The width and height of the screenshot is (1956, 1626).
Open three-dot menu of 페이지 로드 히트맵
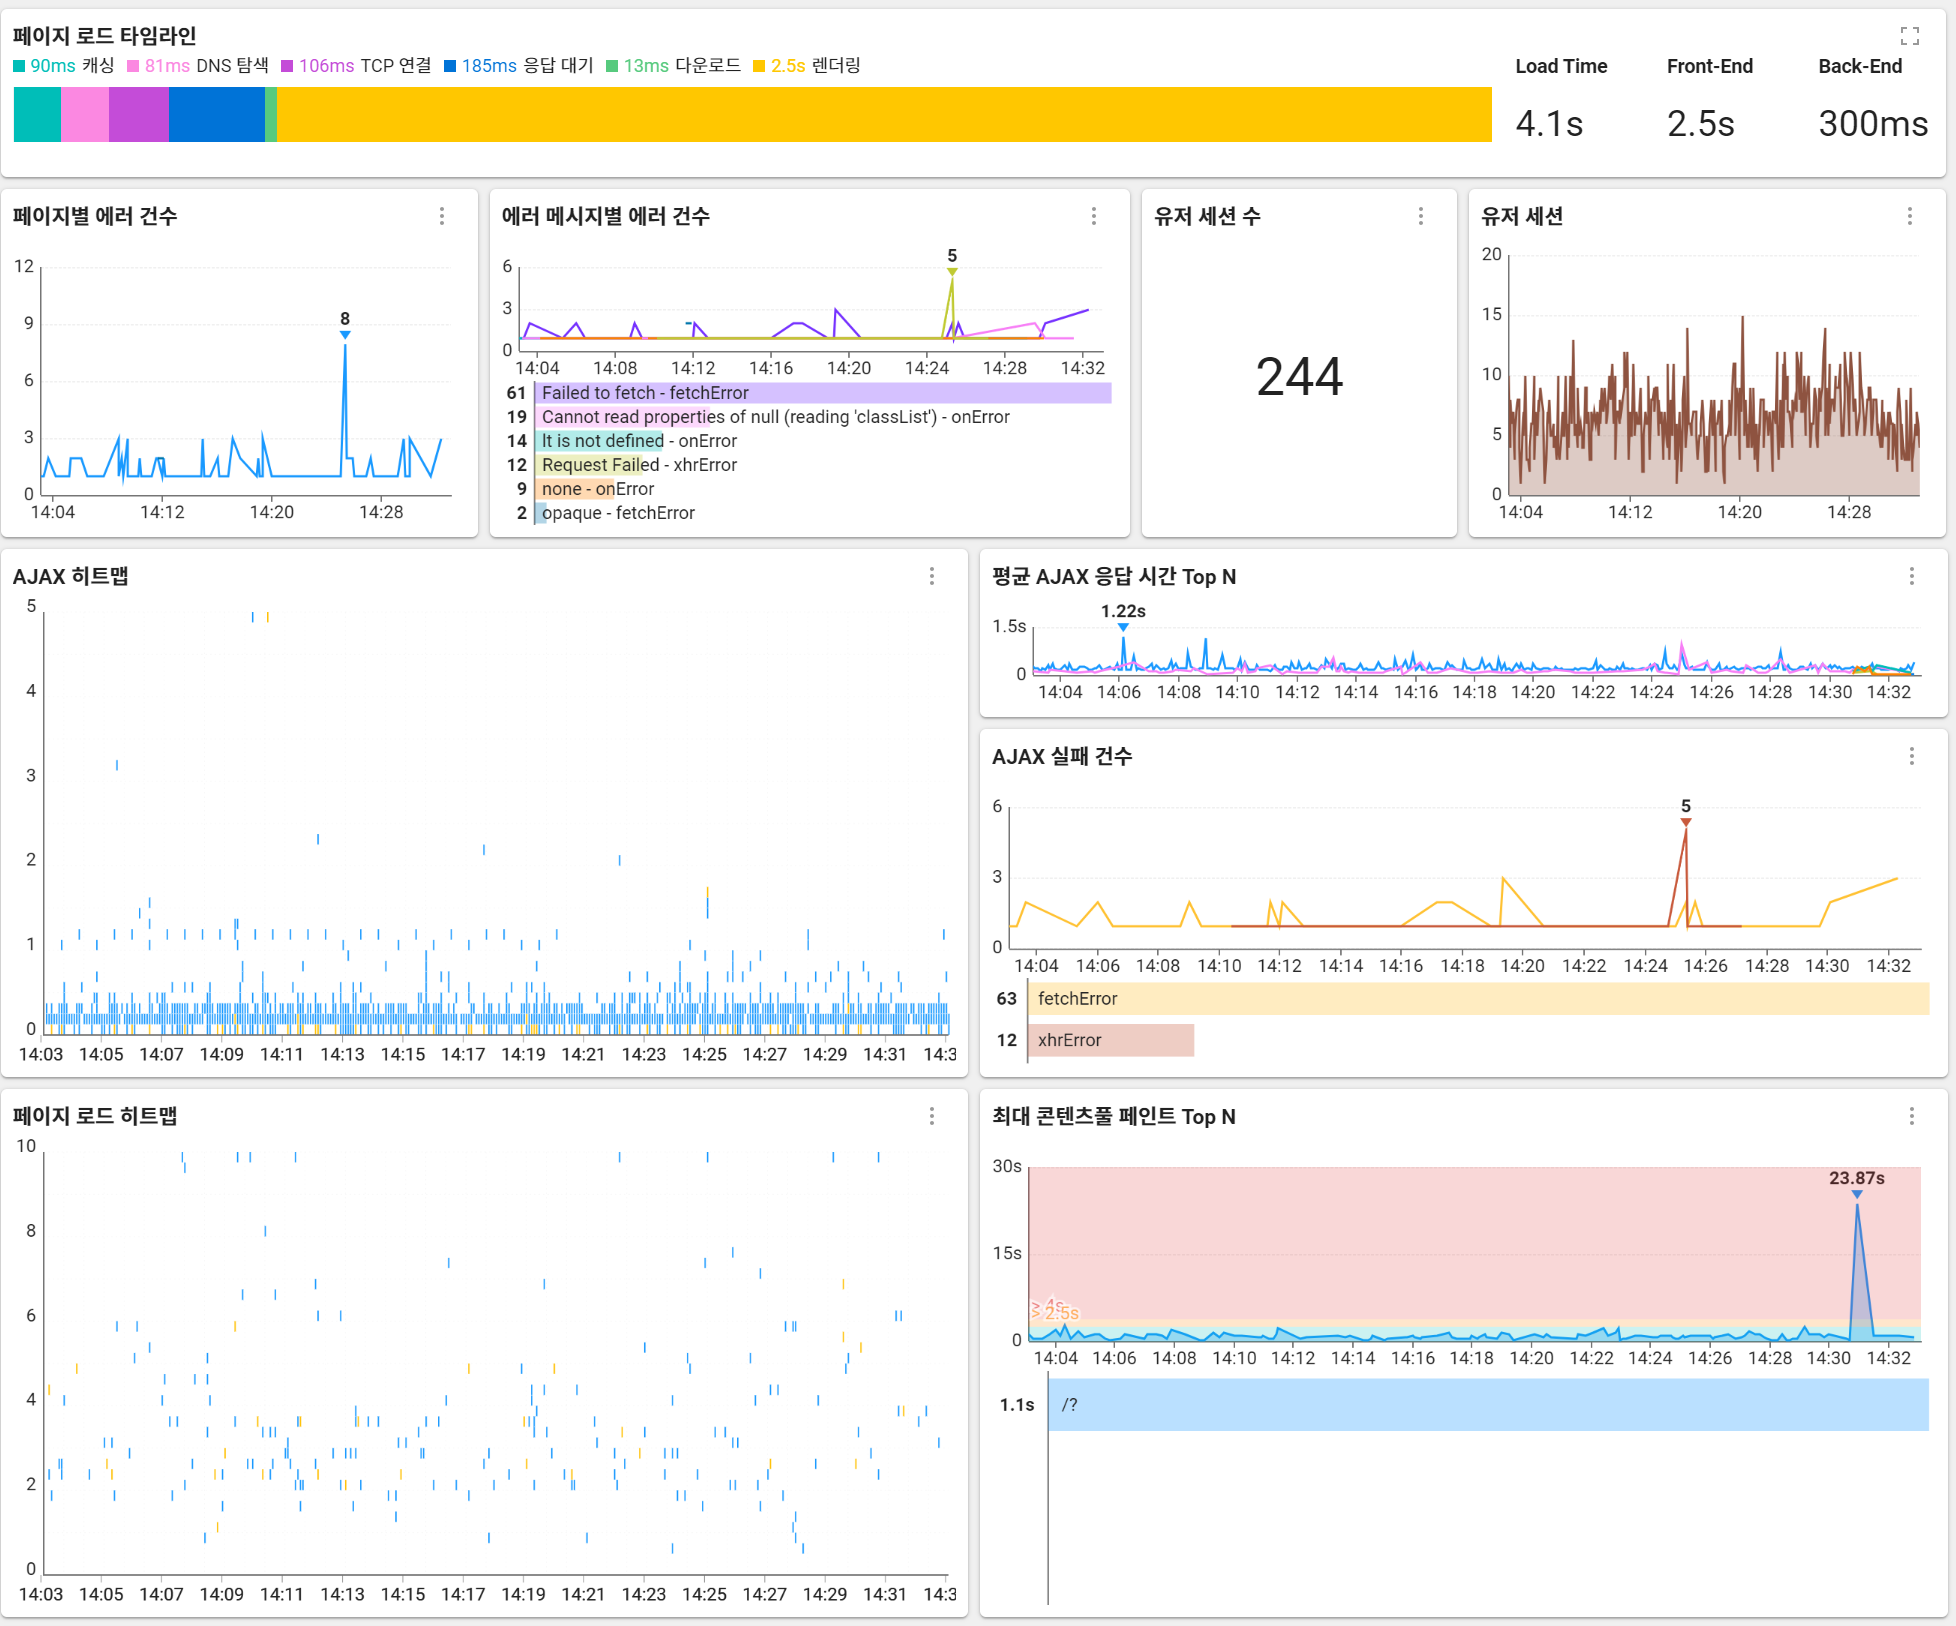pos(932,1116)
